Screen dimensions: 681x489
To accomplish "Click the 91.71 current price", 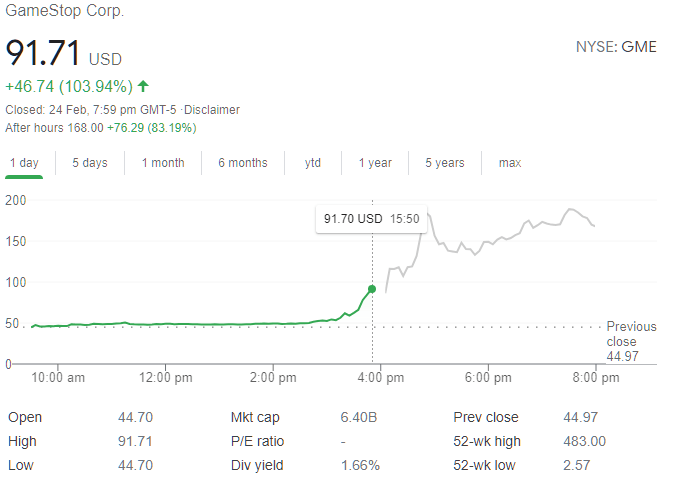I will (43, 53).
